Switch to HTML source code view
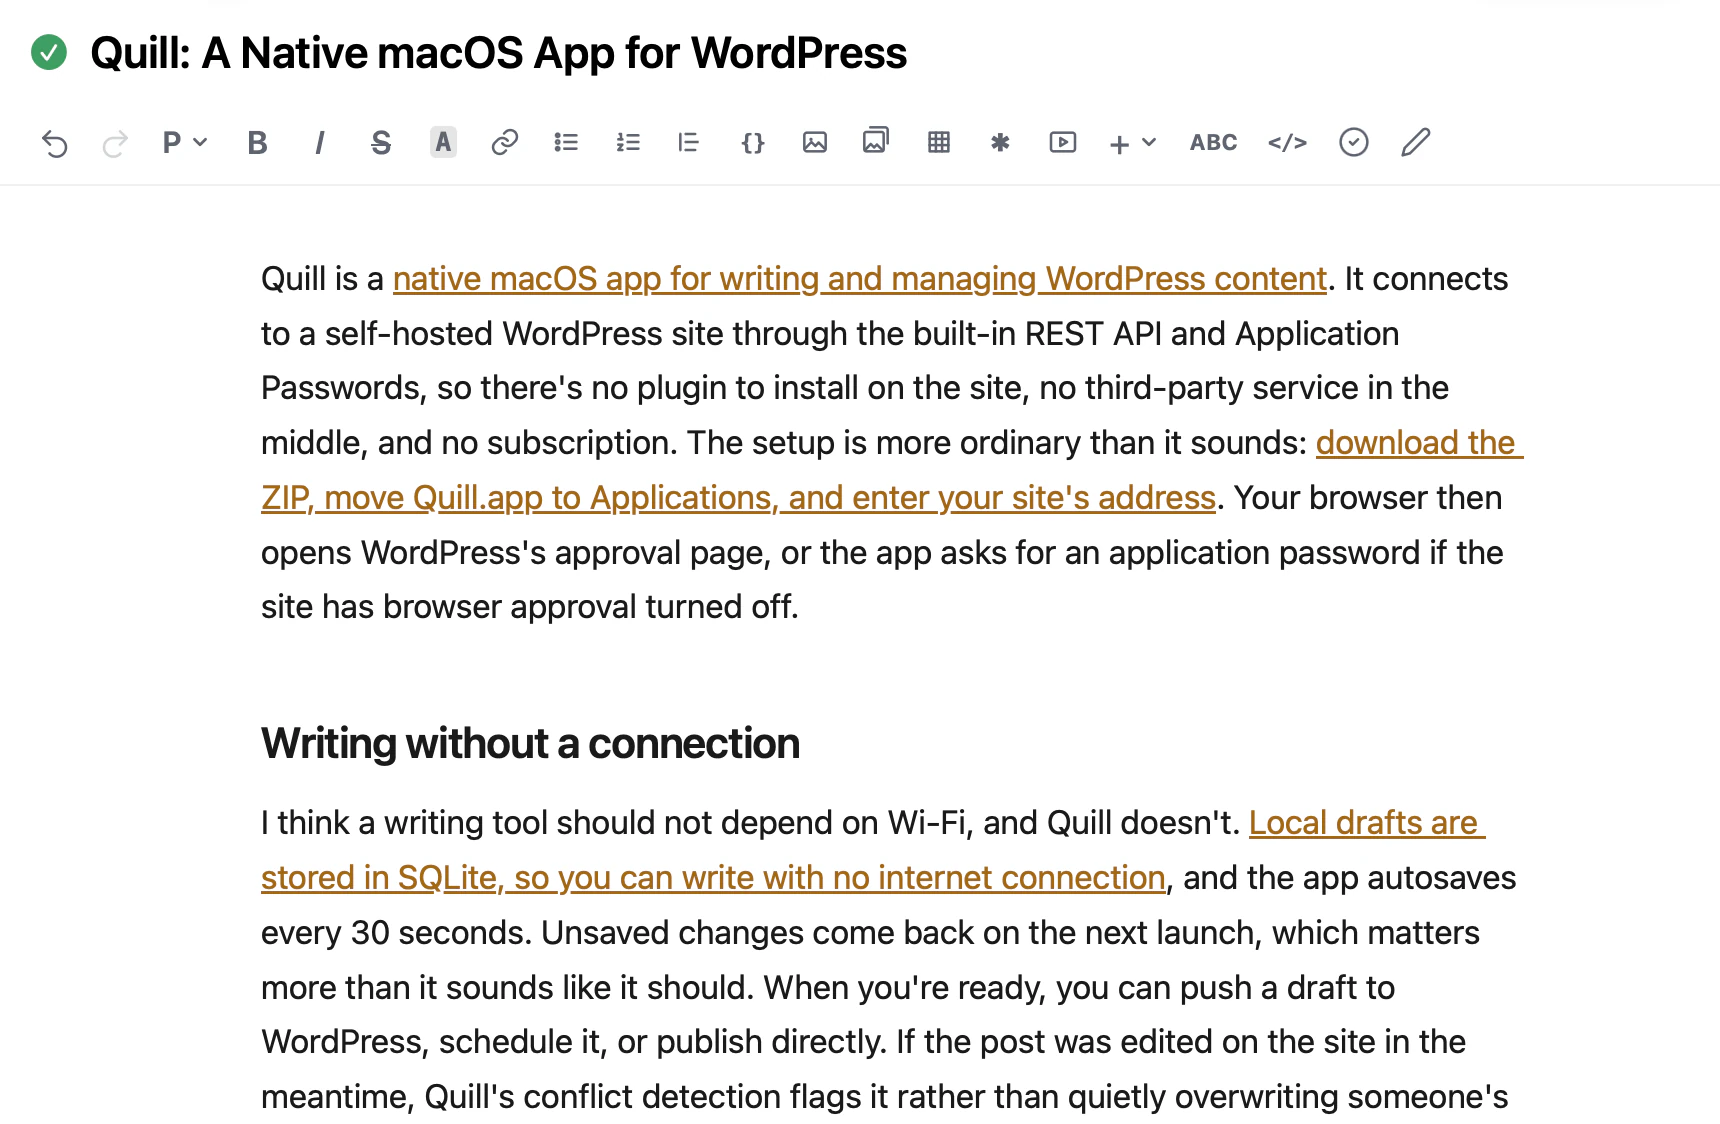Viewport: 1720px width, 1124px height. (1287, 143)
